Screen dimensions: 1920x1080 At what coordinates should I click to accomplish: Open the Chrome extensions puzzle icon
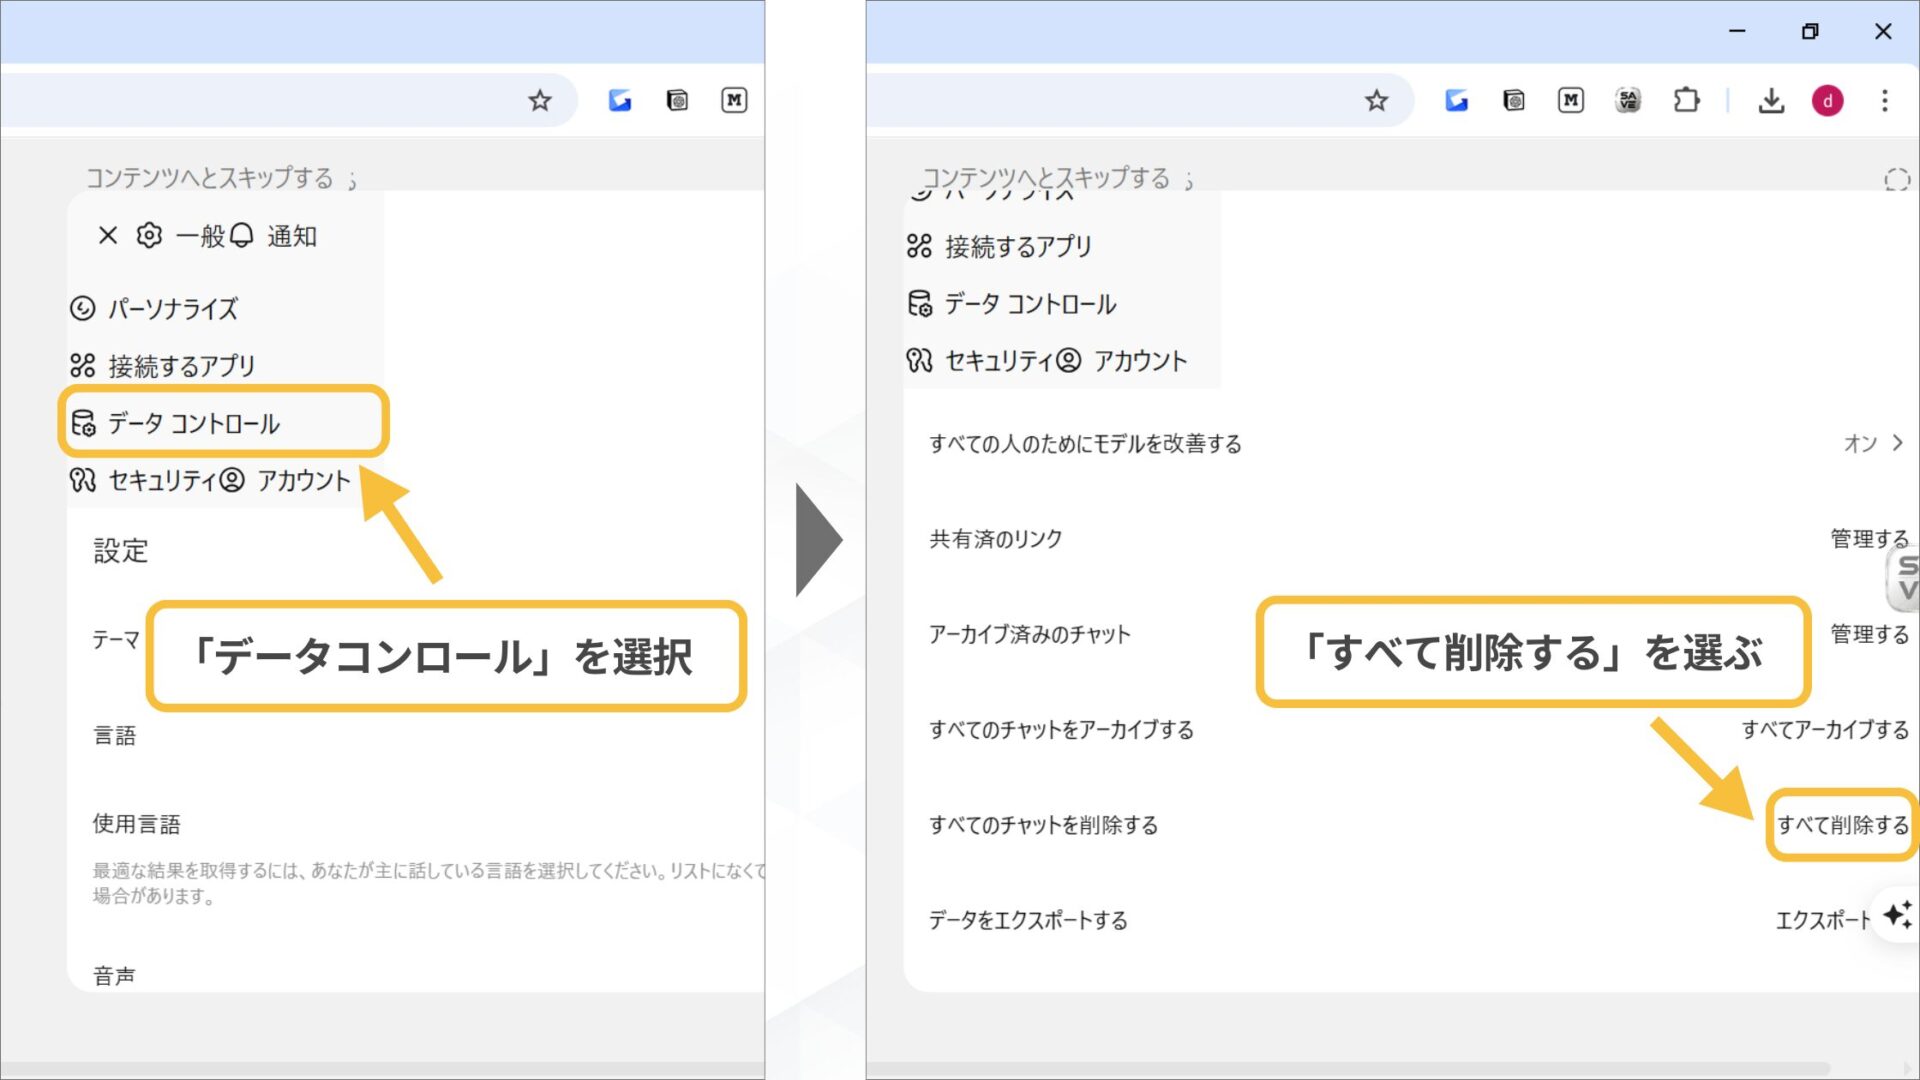point(1686,100)
